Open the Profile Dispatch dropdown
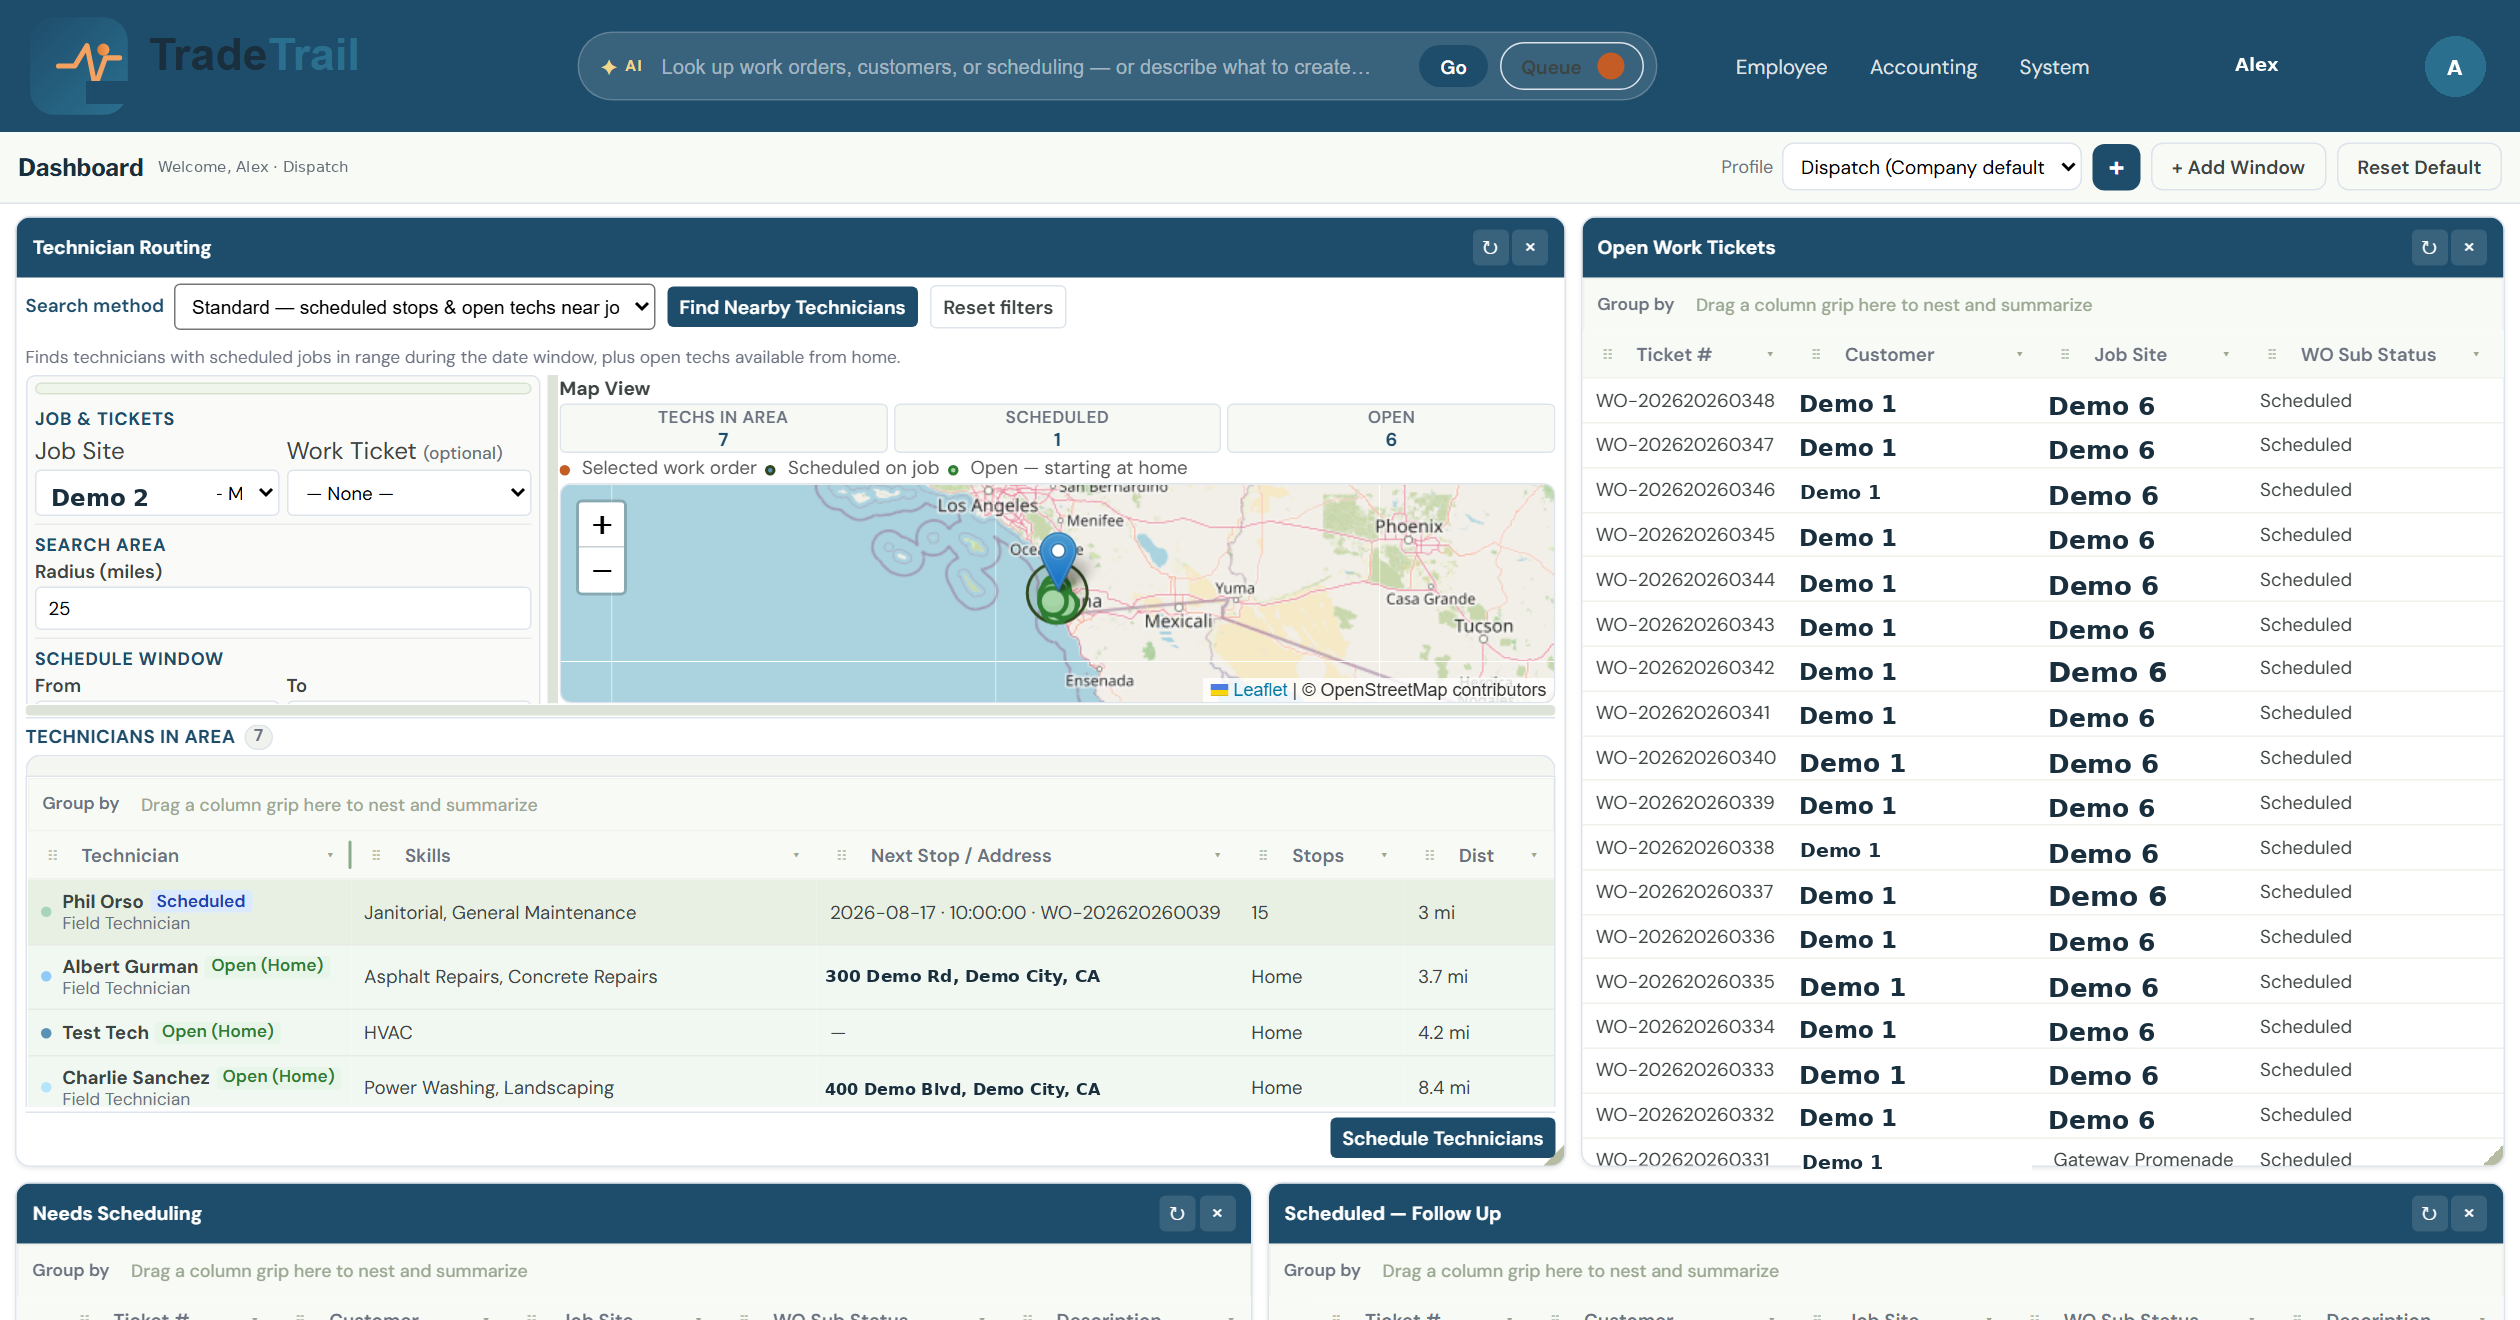The width and height of the screenshot is (2520, 1320). 1931,167
